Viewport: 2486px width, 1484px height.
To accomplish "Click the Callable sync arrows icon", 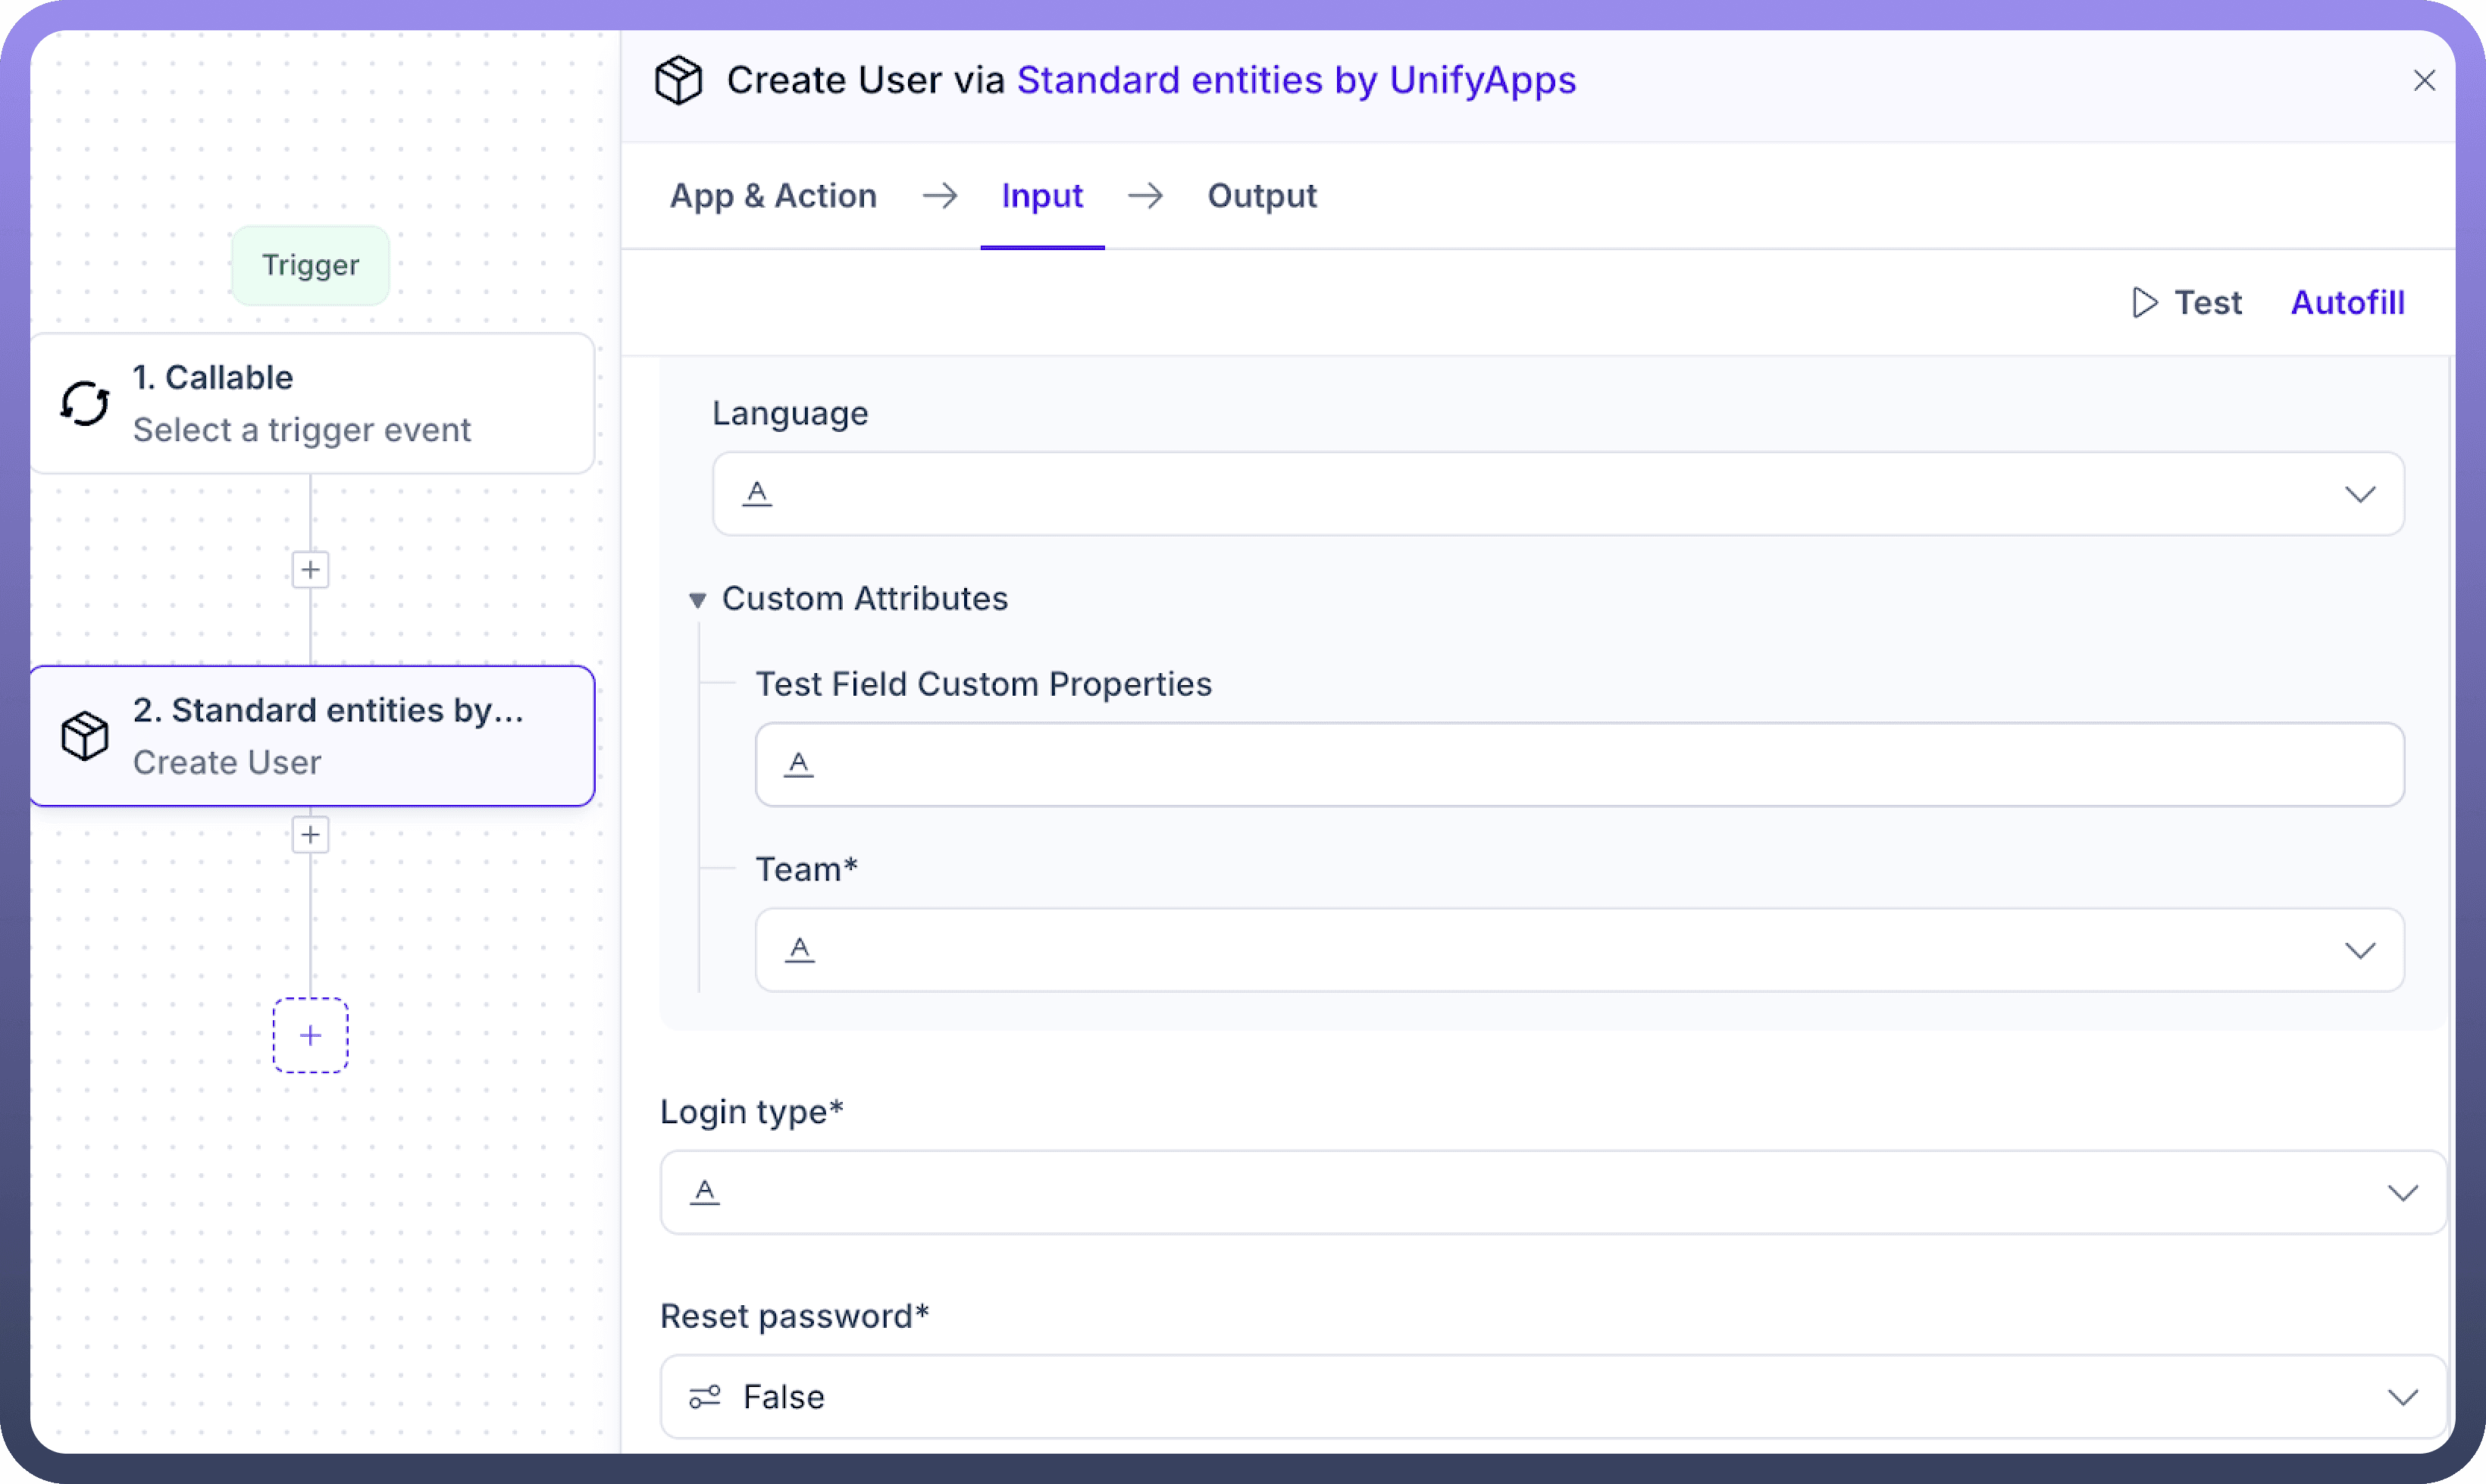I will click(85, 403).
